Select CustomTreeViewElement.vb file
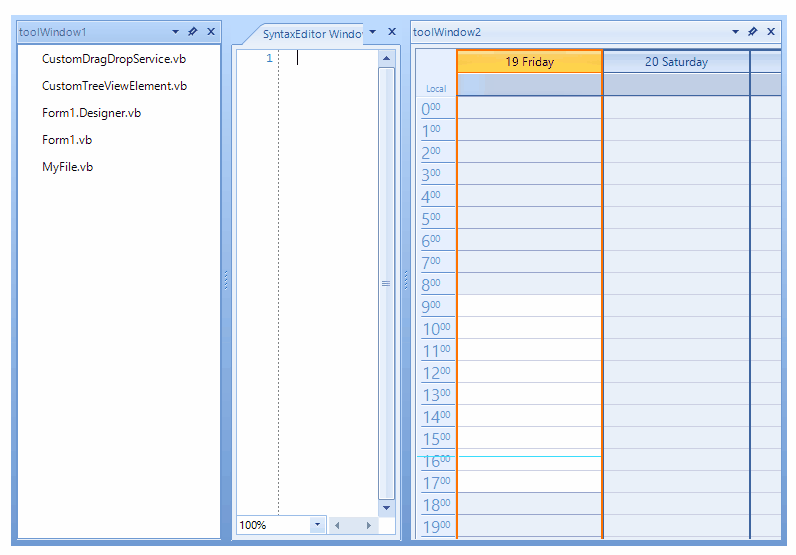The width and height of the screenshot is (796, 555). (114, 86)
